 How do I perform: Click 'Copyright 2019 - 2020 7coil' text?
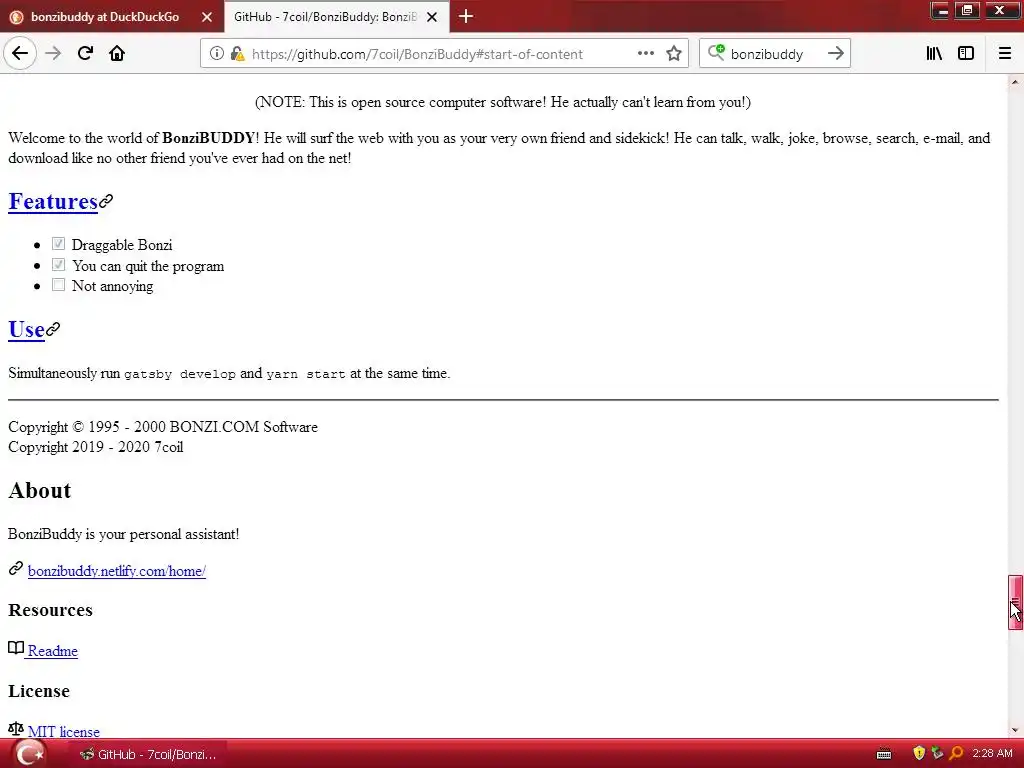95,447
